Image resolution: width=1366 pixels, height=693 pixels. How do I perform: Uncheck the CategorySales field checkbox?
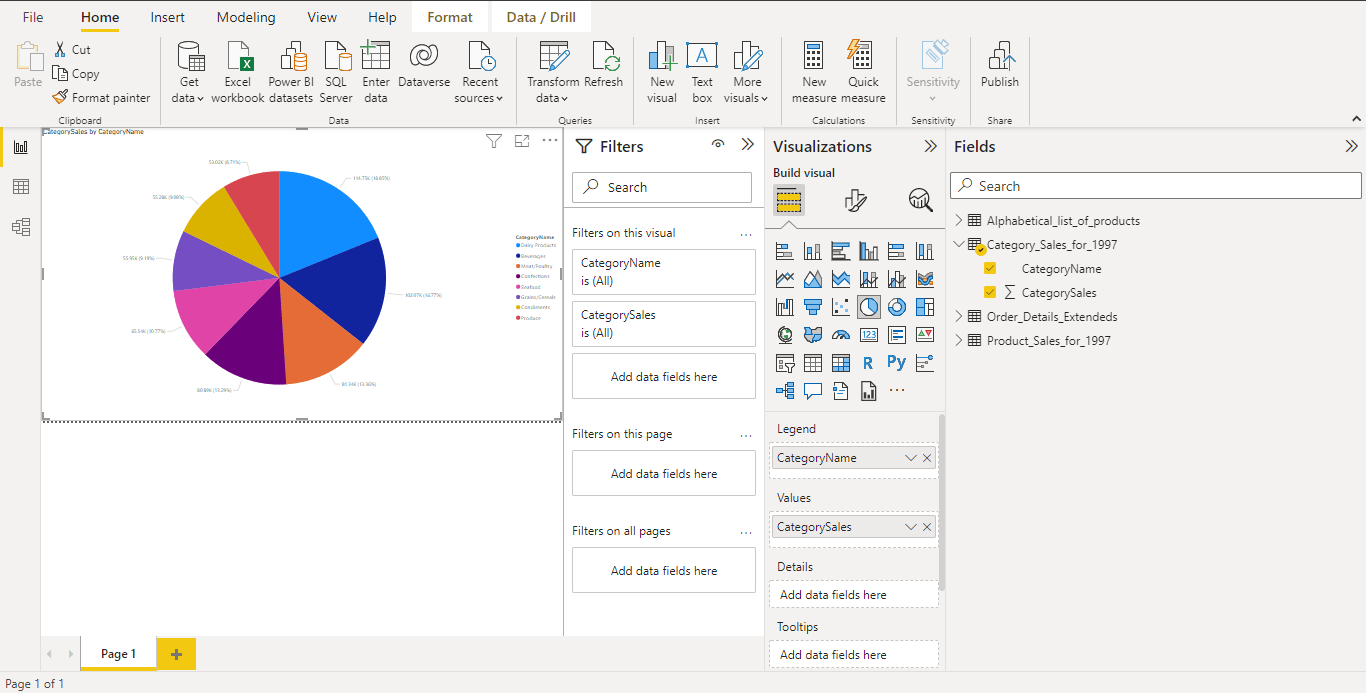coord(990,293)
